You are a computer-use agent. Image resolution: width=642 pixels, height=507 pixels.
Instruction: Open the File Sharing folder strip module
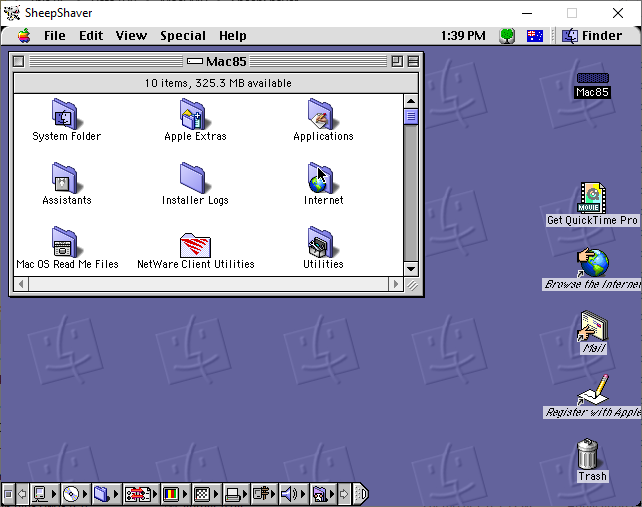point(105,494)
